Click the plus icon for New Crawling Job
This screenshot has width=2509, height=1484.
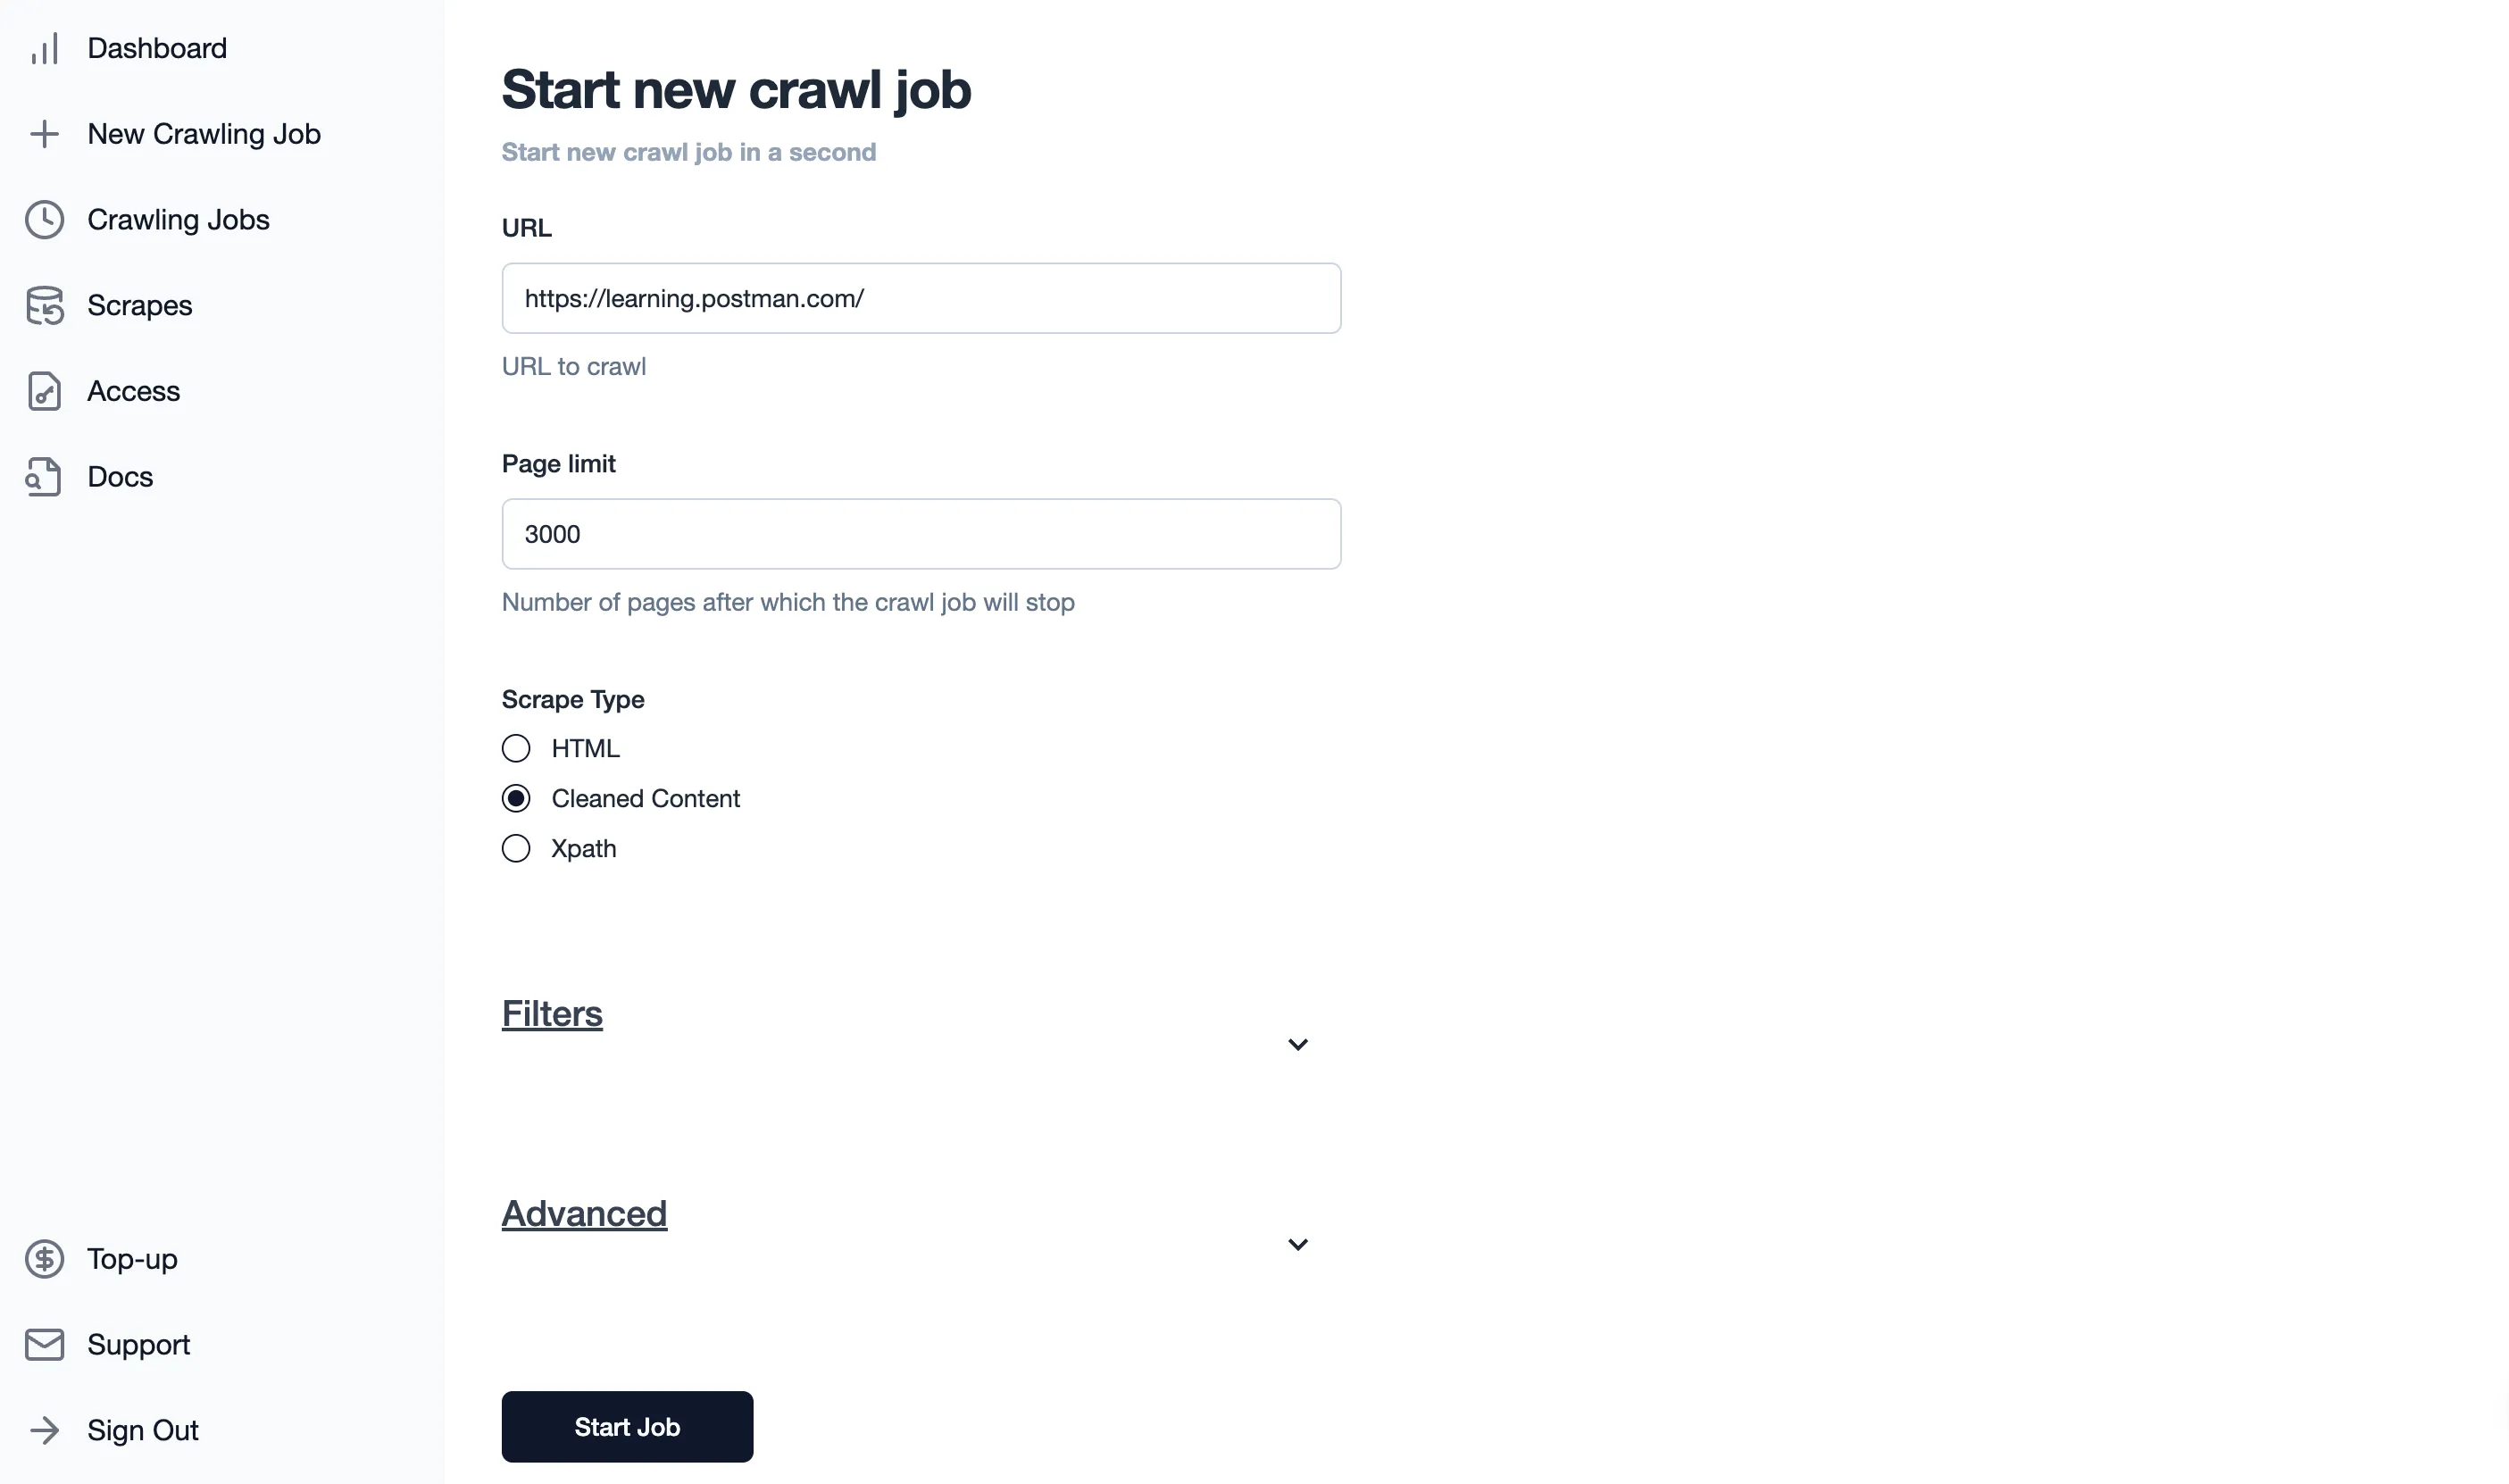click(45, 133)
